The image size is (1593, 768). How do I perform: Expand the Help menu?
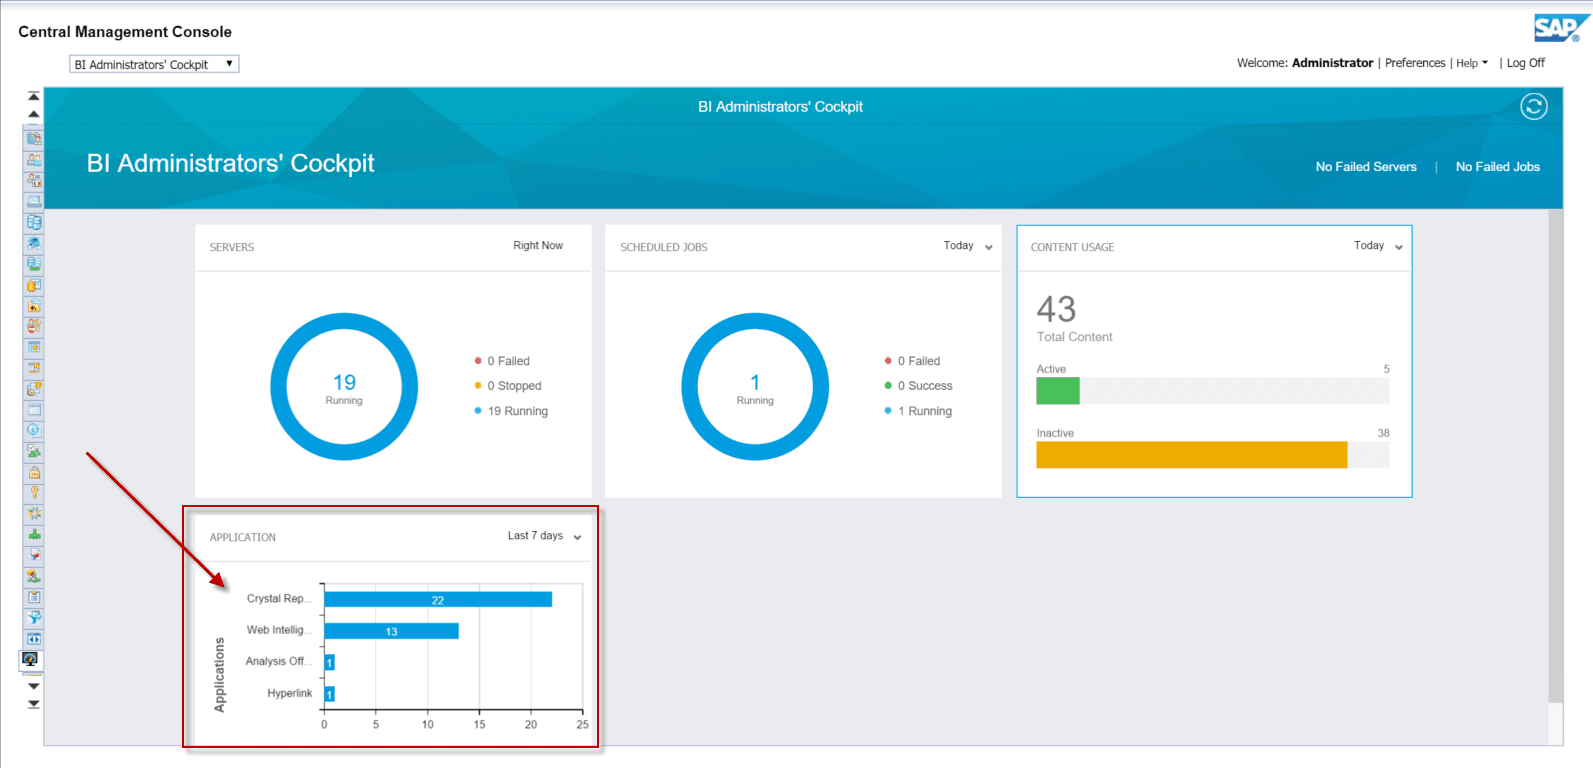[1472, 63]
